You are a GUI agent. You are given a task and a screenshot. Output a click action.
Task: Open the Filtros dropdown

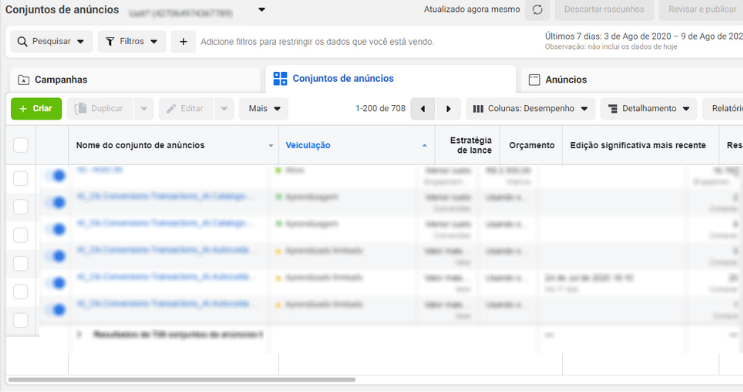coord(132,42)
